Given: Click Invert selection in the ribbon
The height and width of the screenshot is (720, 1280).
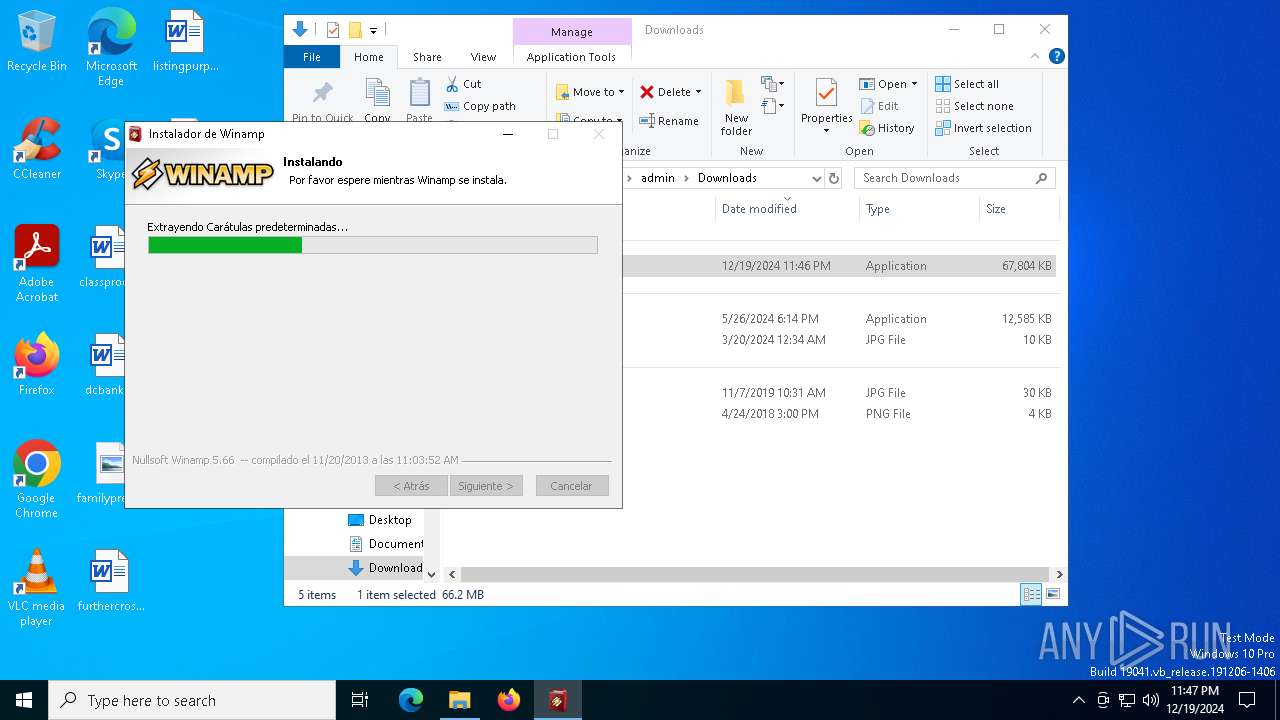Looking at the screenshot, I should click(983, 128).
